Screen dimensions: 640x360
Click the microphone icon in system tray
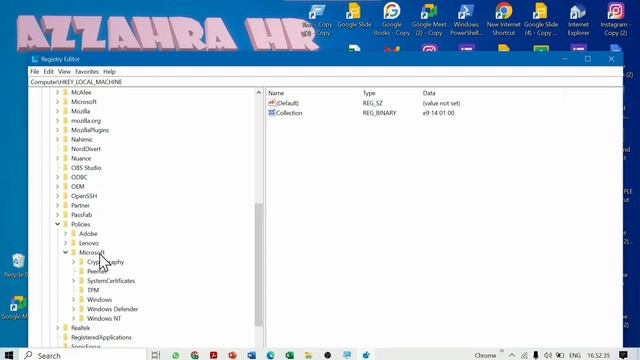[536, 356]
